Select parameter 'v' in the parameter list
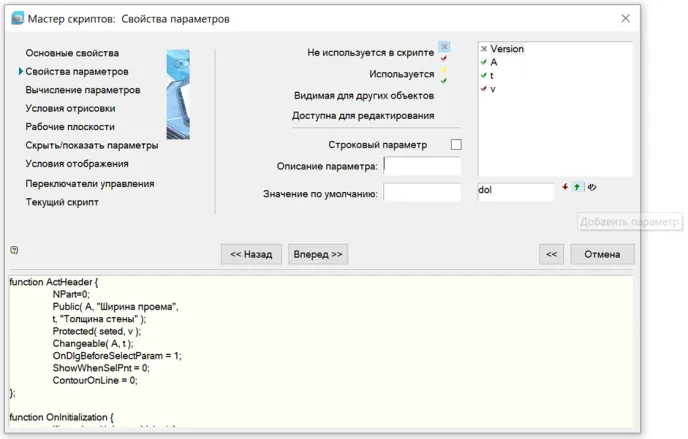The width and height of the screenshot is (688, 439). pyautogui.click(x=492, y=89)
